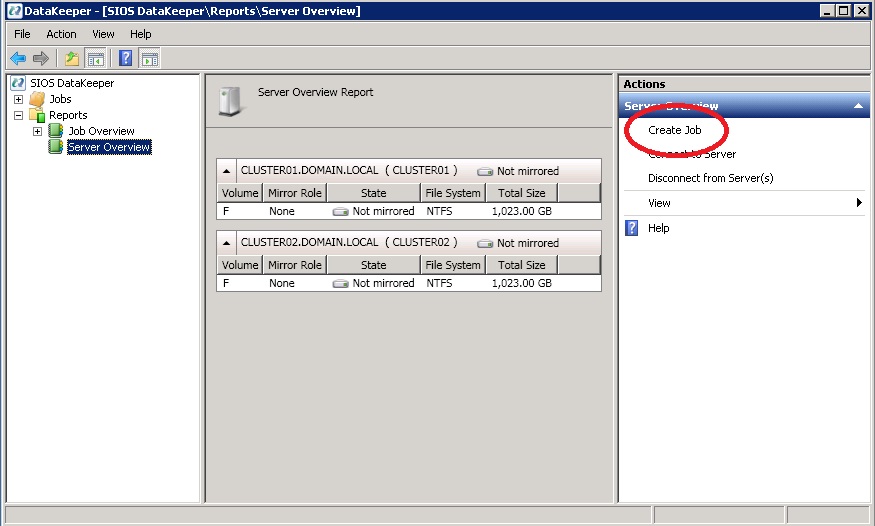Screen dimensions: 875x526
Task: Click disk icon in CLUSTER02 State cell
Action: (340, 283)
